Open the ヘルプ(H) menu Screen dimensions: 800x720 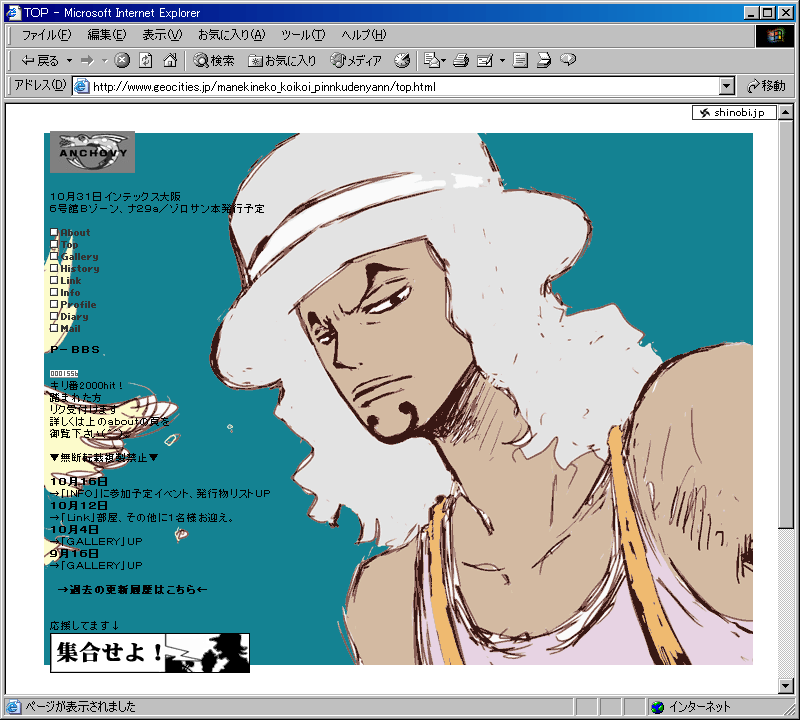(364, 35)
